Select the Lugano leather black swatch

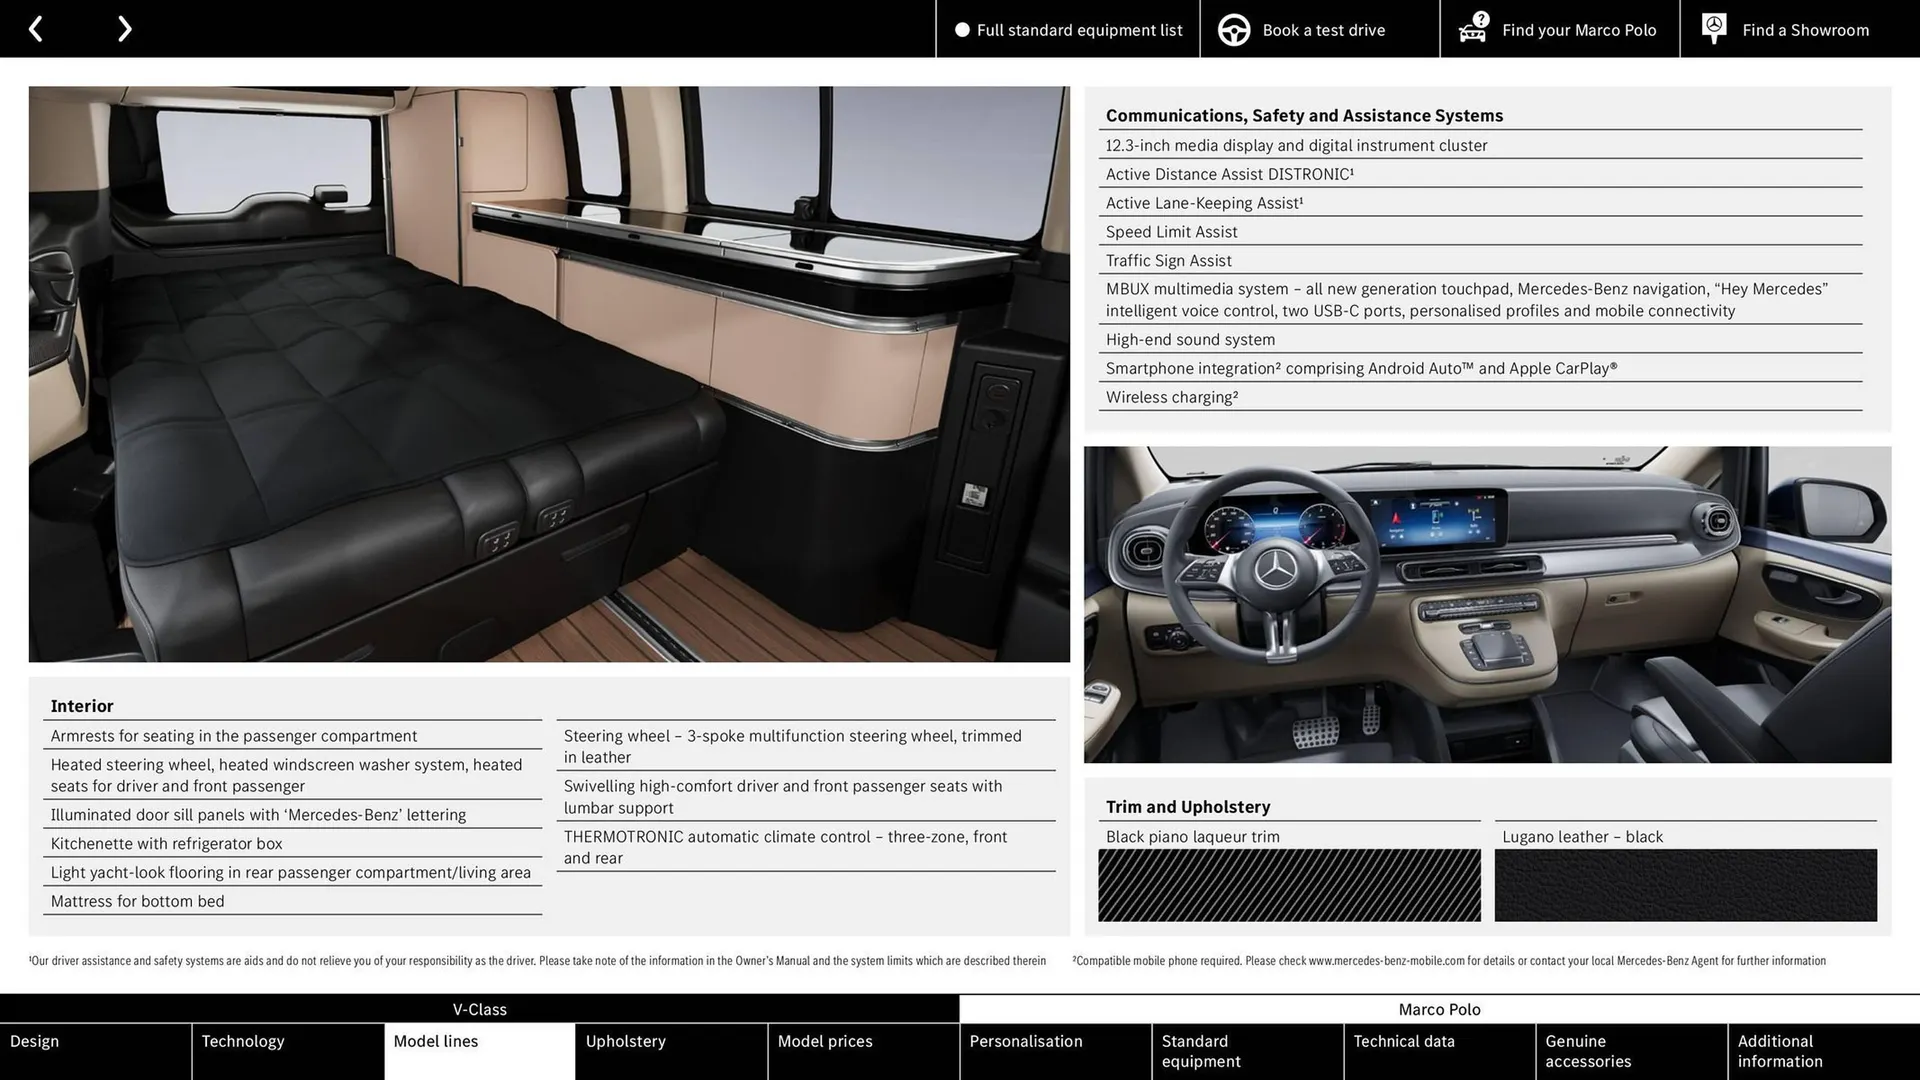tap(1685, 884)
